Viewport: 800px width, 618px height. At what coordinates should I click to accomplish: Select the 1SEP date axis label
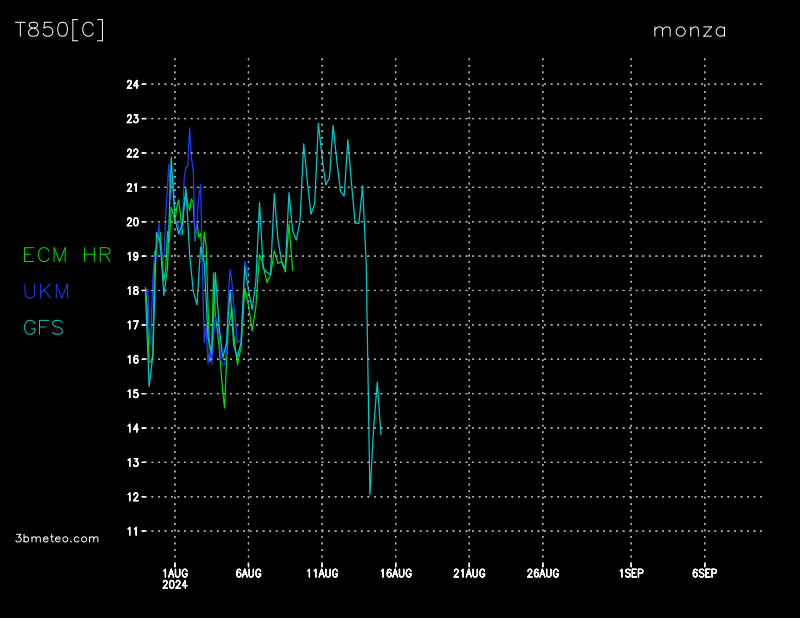pos(631,573)
